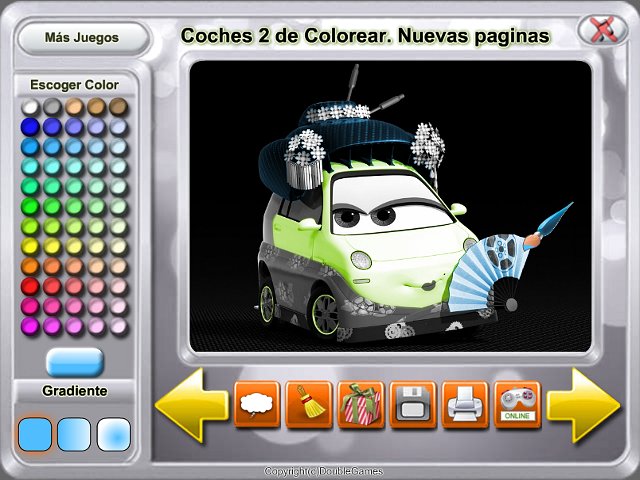Click the Gradiente label
The image size is (640, 480).
[x=75, y=391]
